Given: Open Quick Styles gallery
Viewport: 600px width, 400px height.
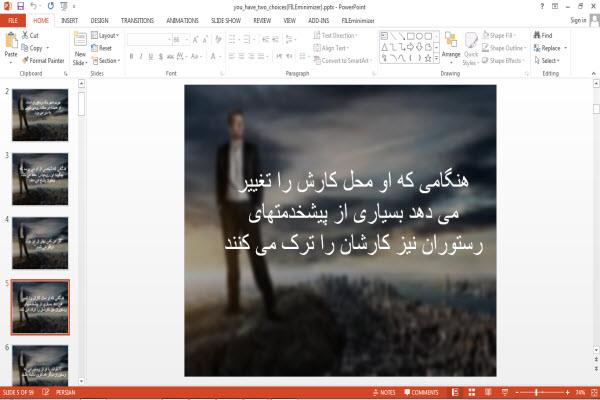Looking at the screenshot, I should 471,49.
